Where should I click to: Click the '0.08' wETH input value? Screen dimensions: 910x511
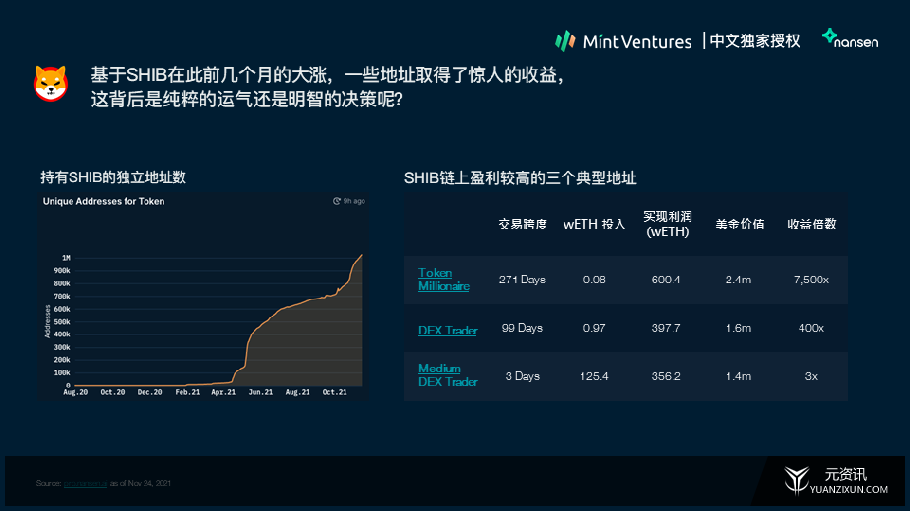click(x=594, y=279)
